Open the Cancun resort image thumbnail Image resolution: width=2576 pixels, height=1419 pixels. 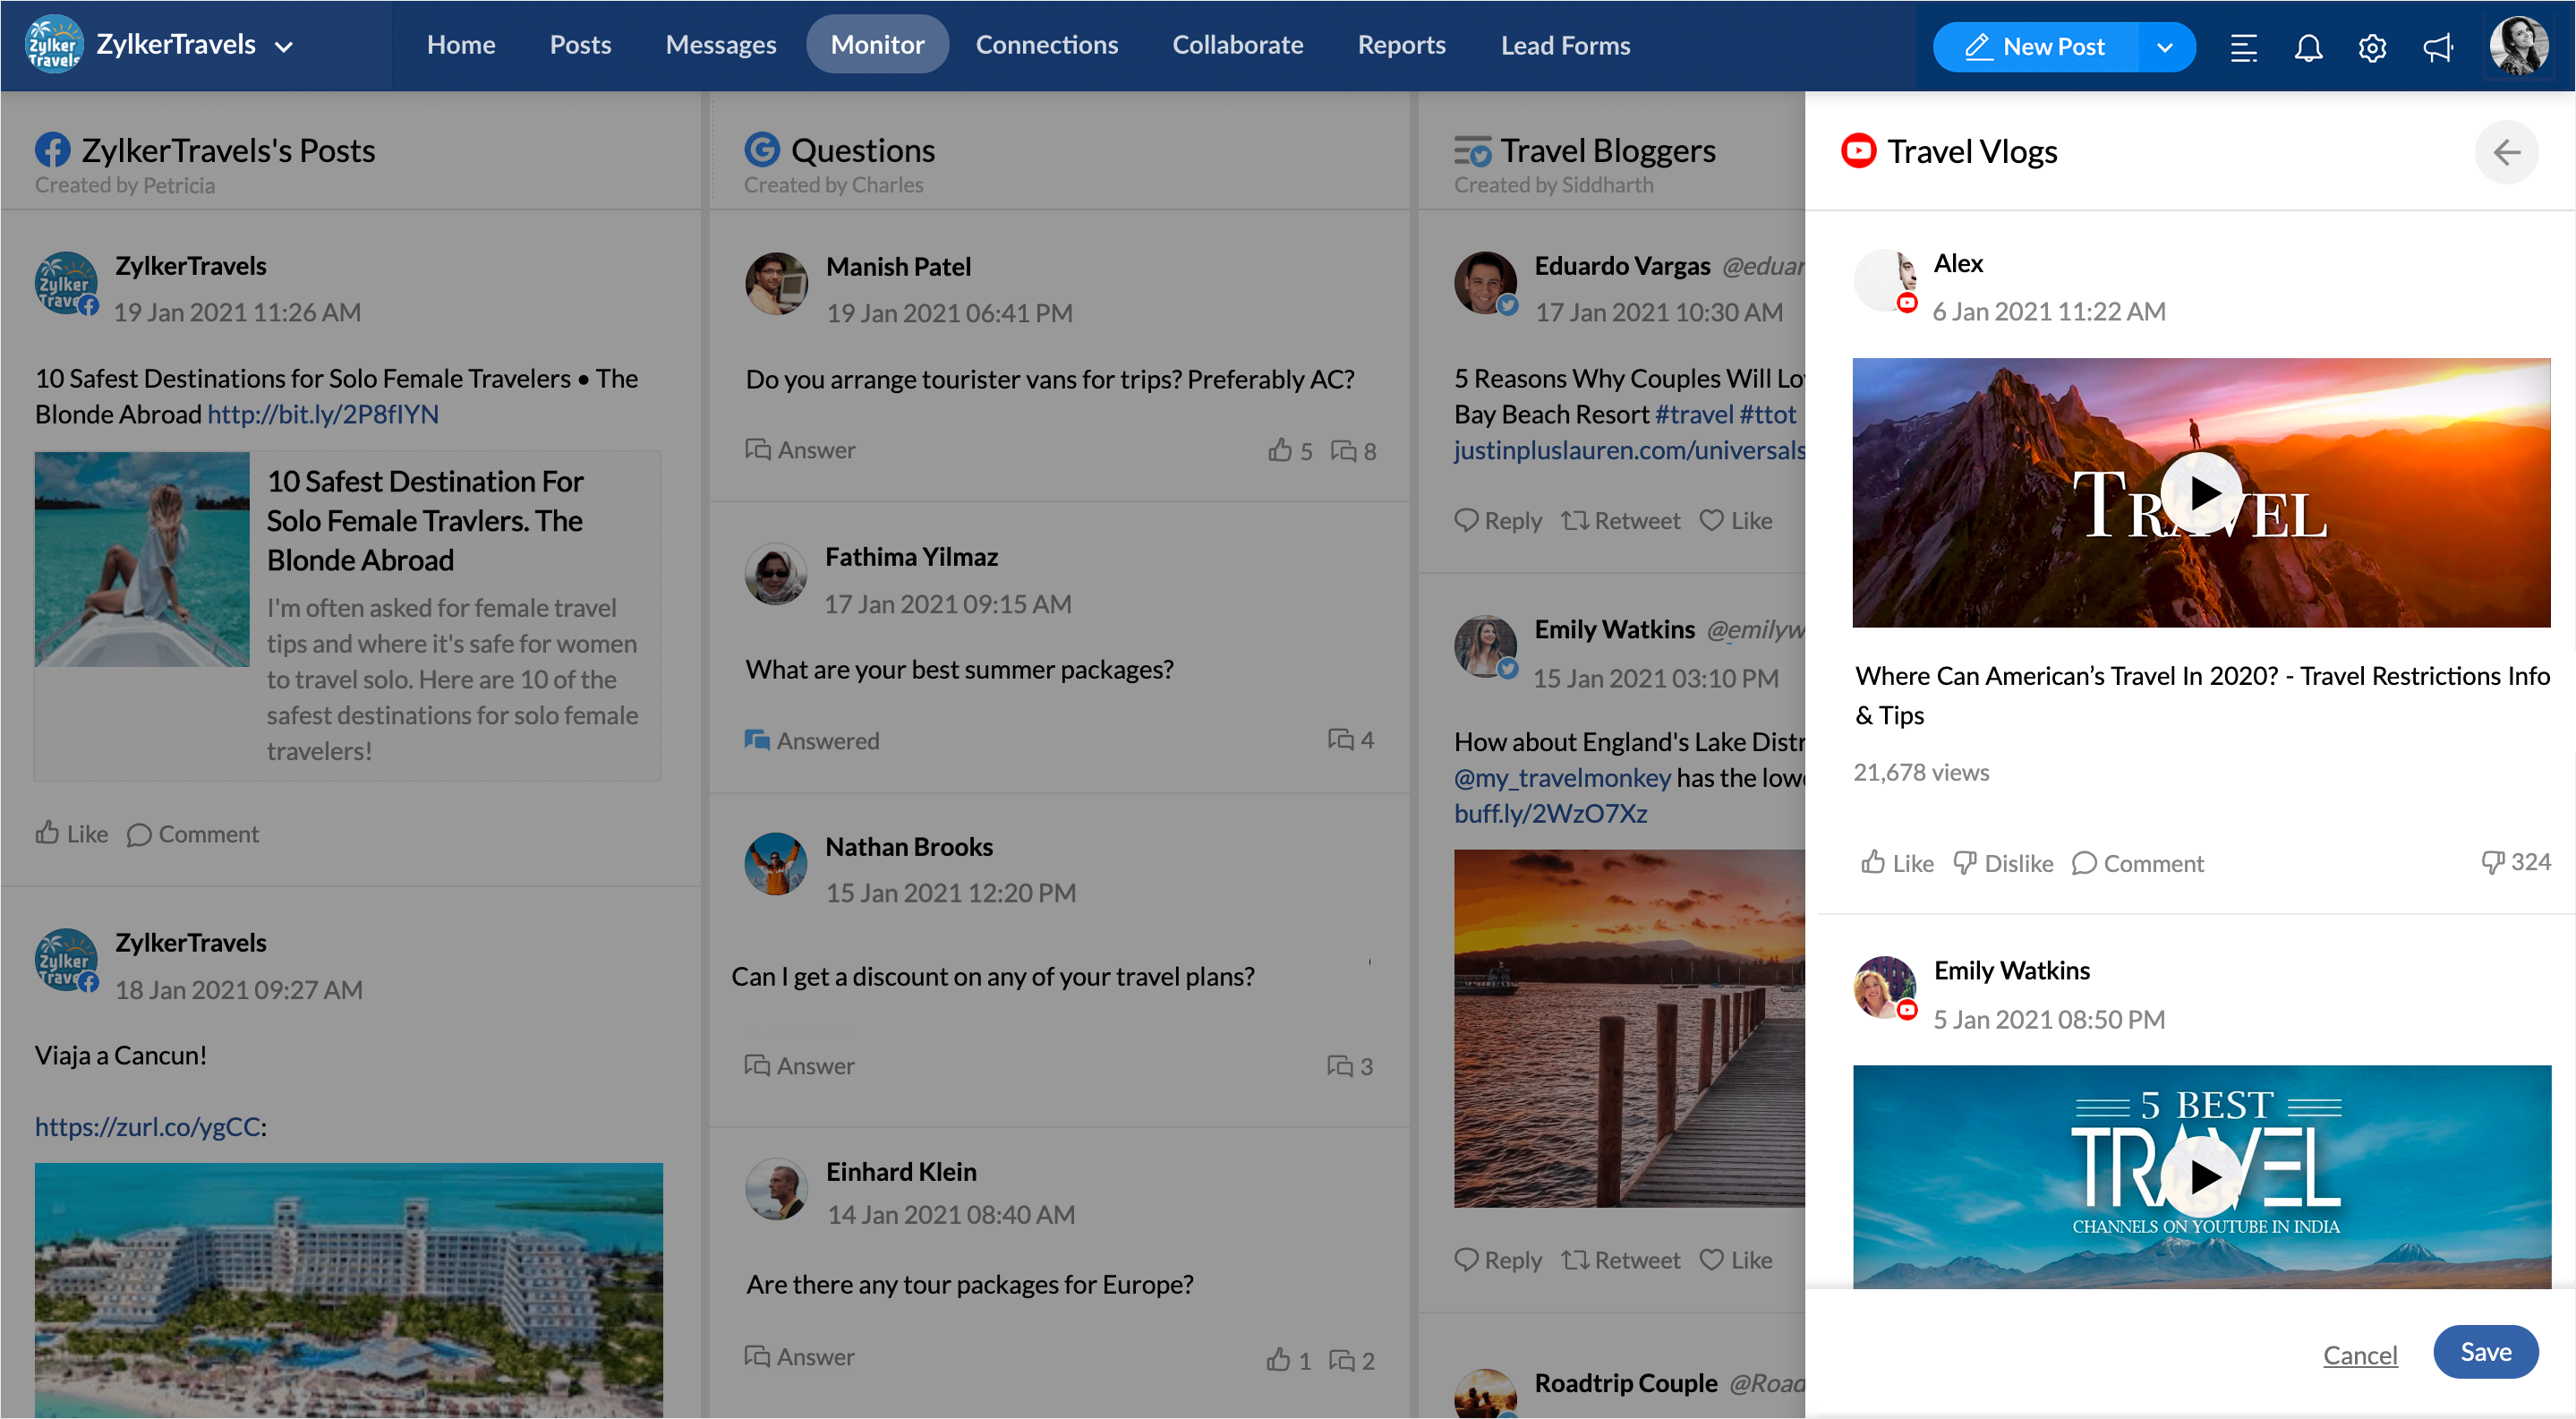(348, 1288)
